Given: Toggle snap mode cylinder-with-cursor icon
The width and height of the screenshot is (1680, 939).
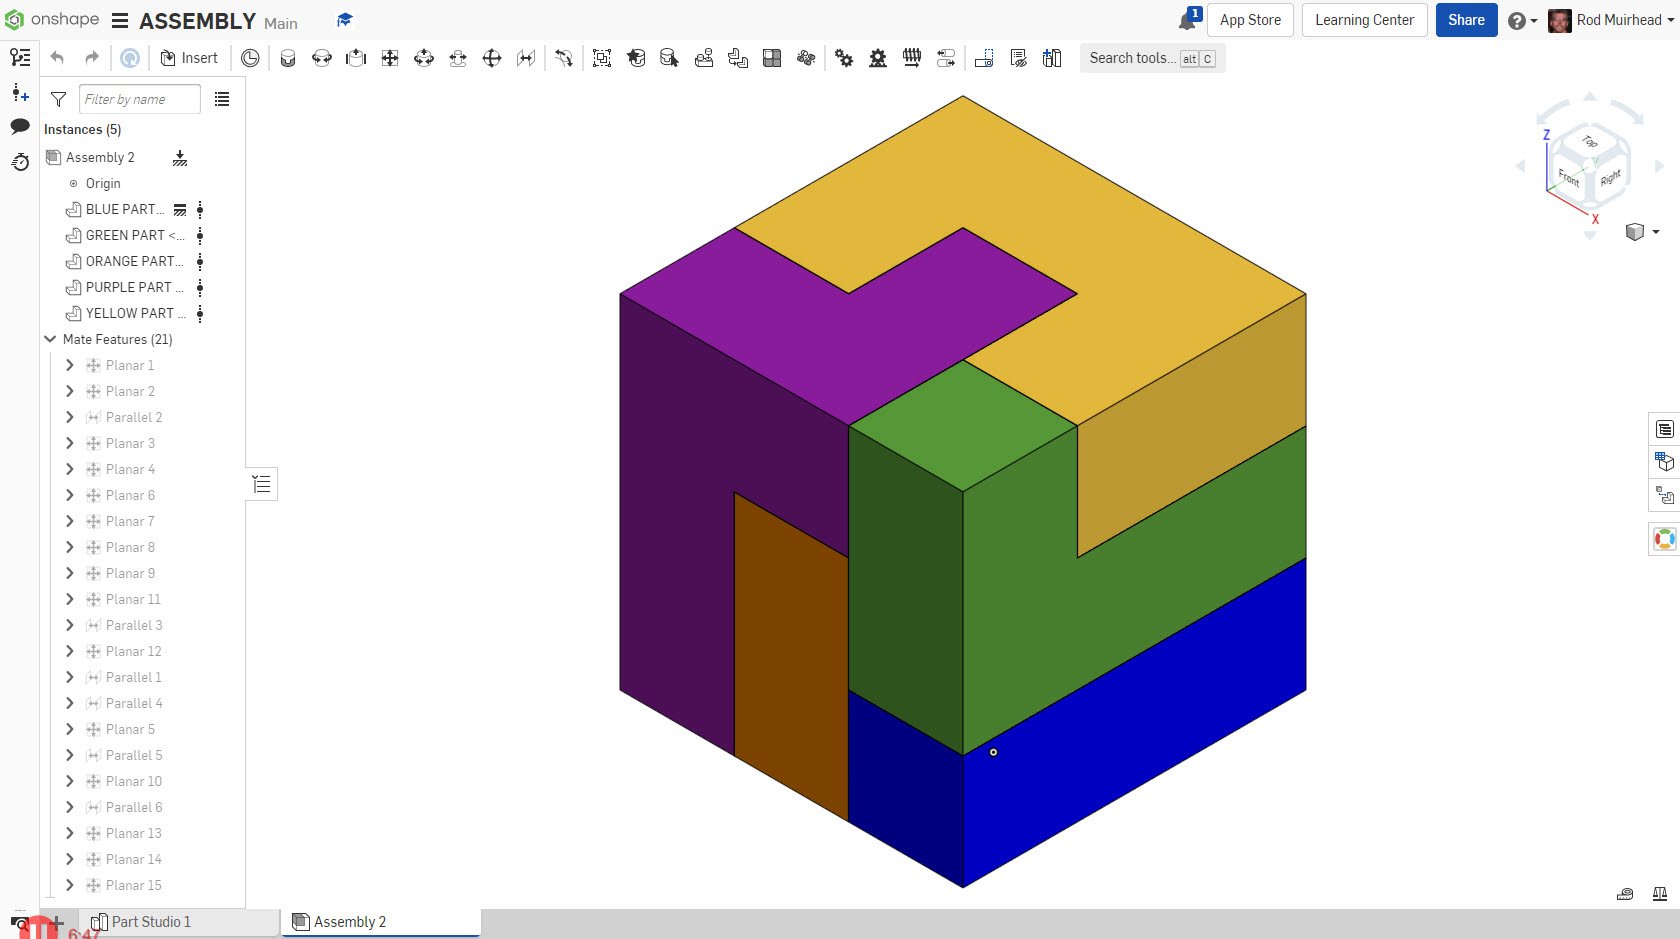Looking at the screenshot, I should tap(670, 58).
